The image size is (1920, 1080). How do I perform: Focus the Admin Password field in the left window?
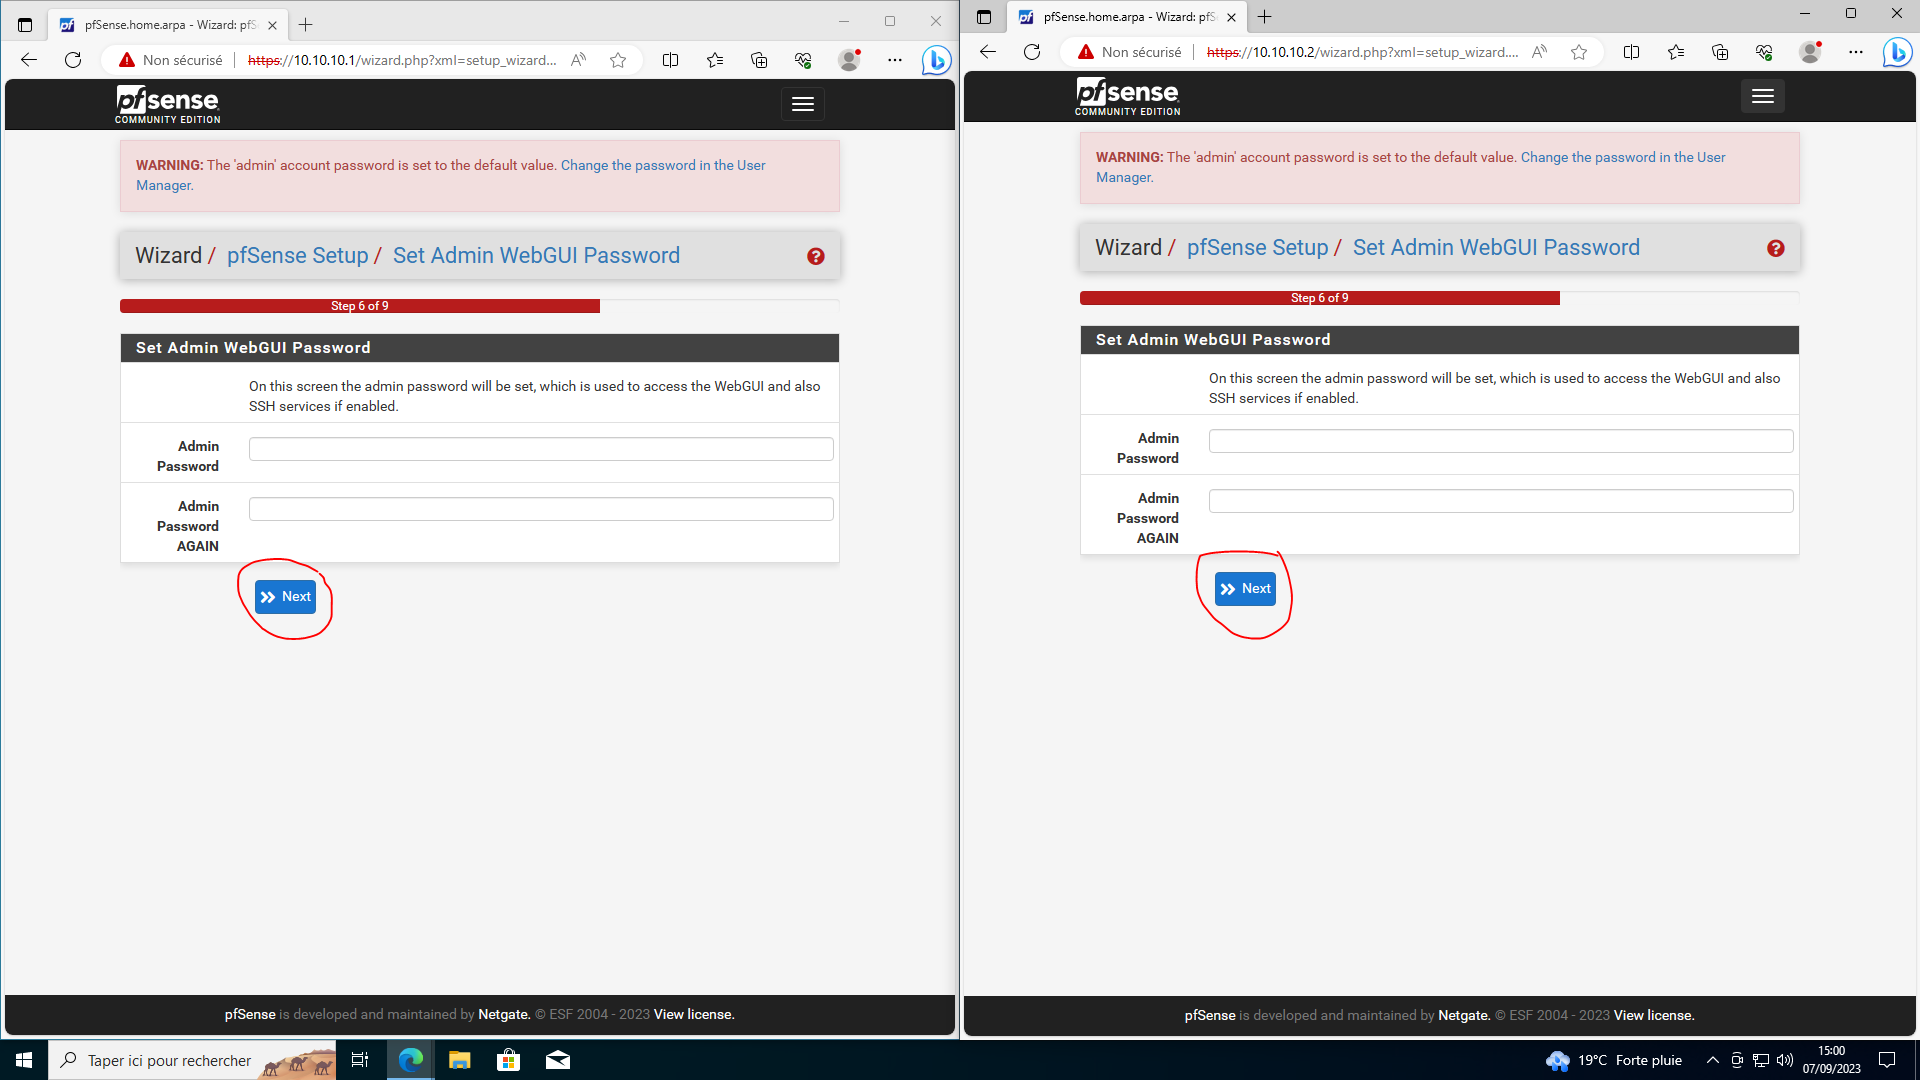(541, 449)
